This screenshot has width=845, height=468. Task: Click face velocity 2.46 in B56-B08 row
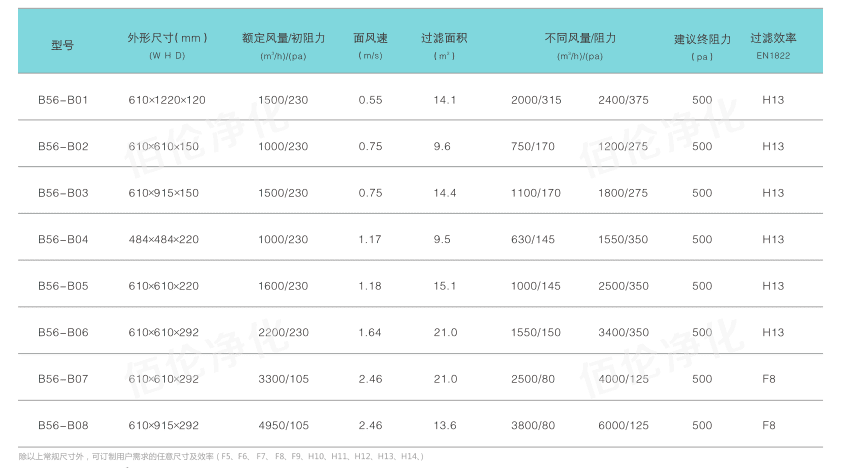[x=370, y=425]
